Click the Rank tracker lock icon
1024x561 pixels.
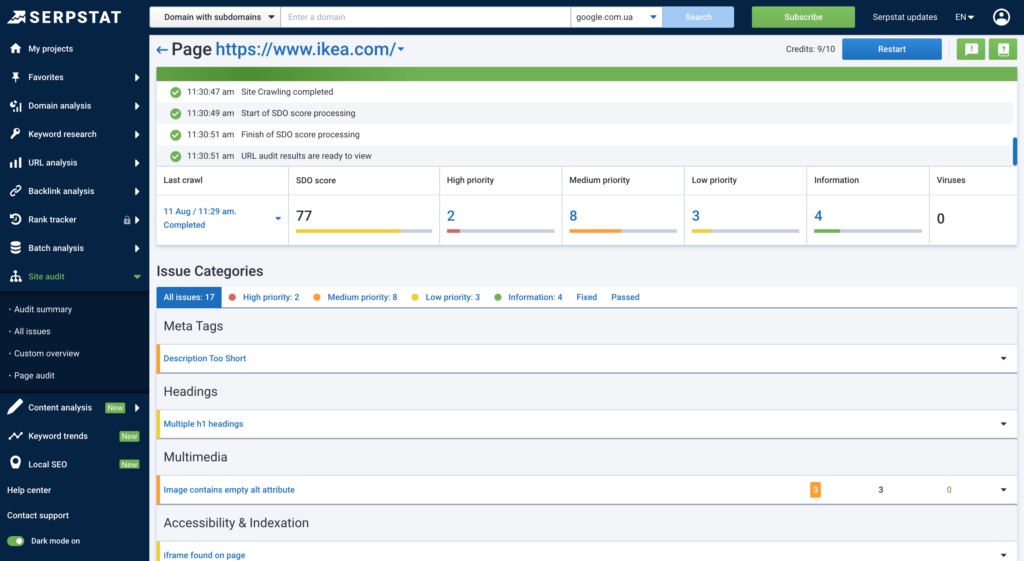[x=127, y=220]
